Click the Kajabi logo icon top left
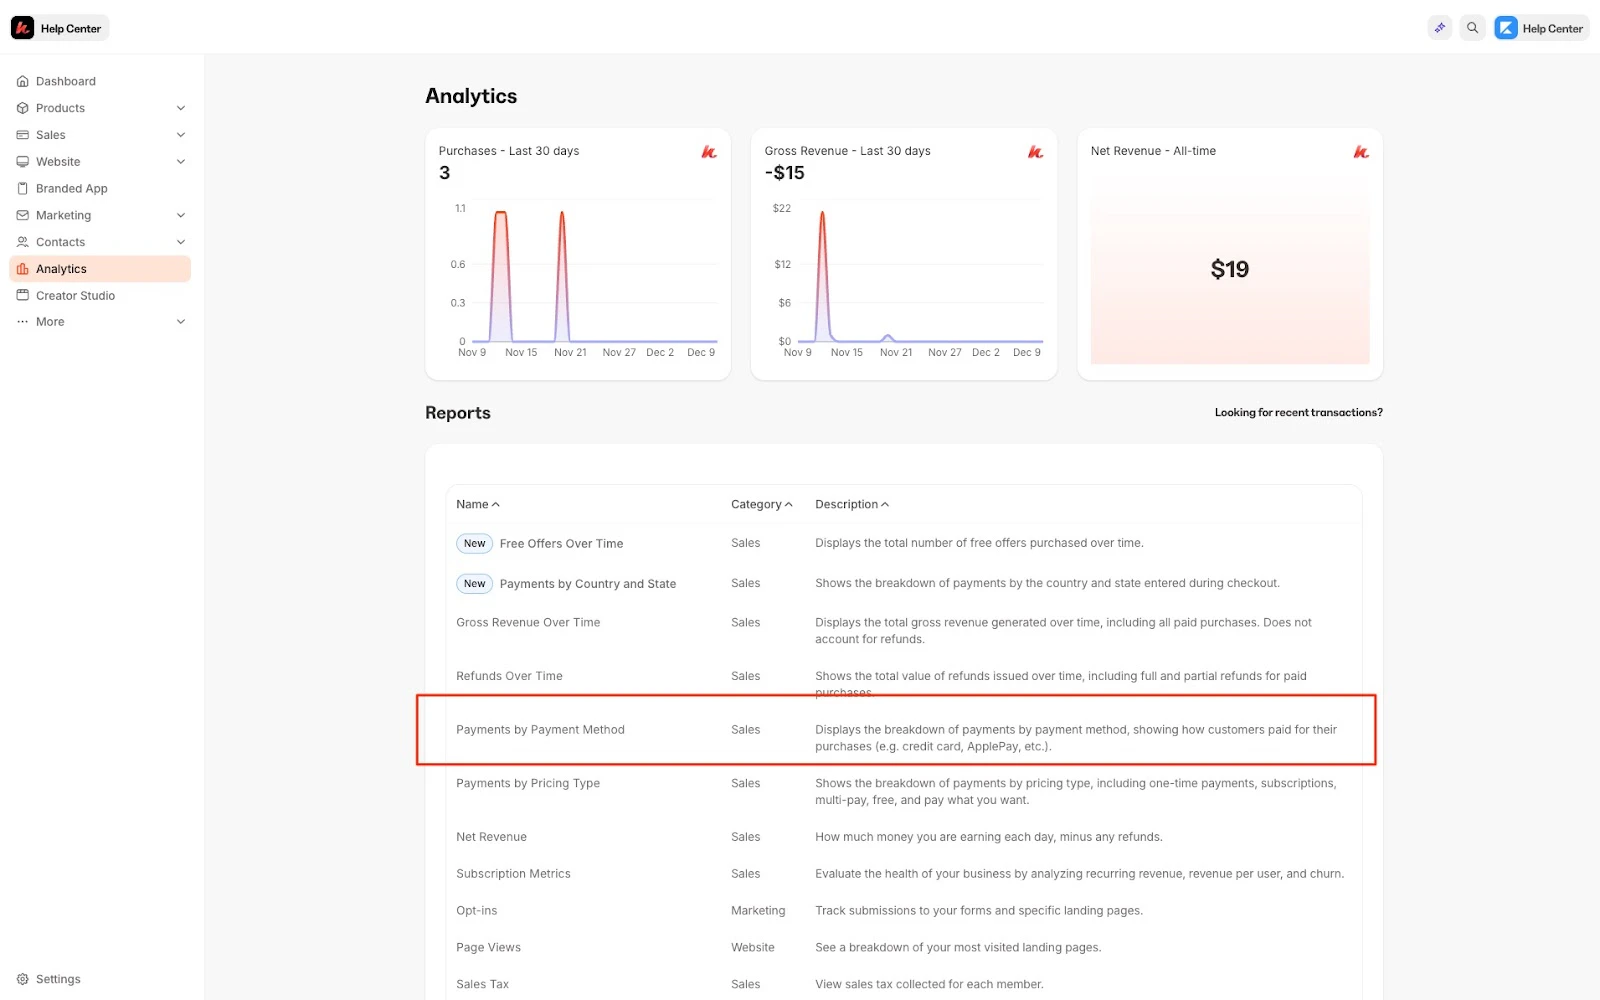This screenshot has width=1600, height=1000. click(x=22, y=28)
